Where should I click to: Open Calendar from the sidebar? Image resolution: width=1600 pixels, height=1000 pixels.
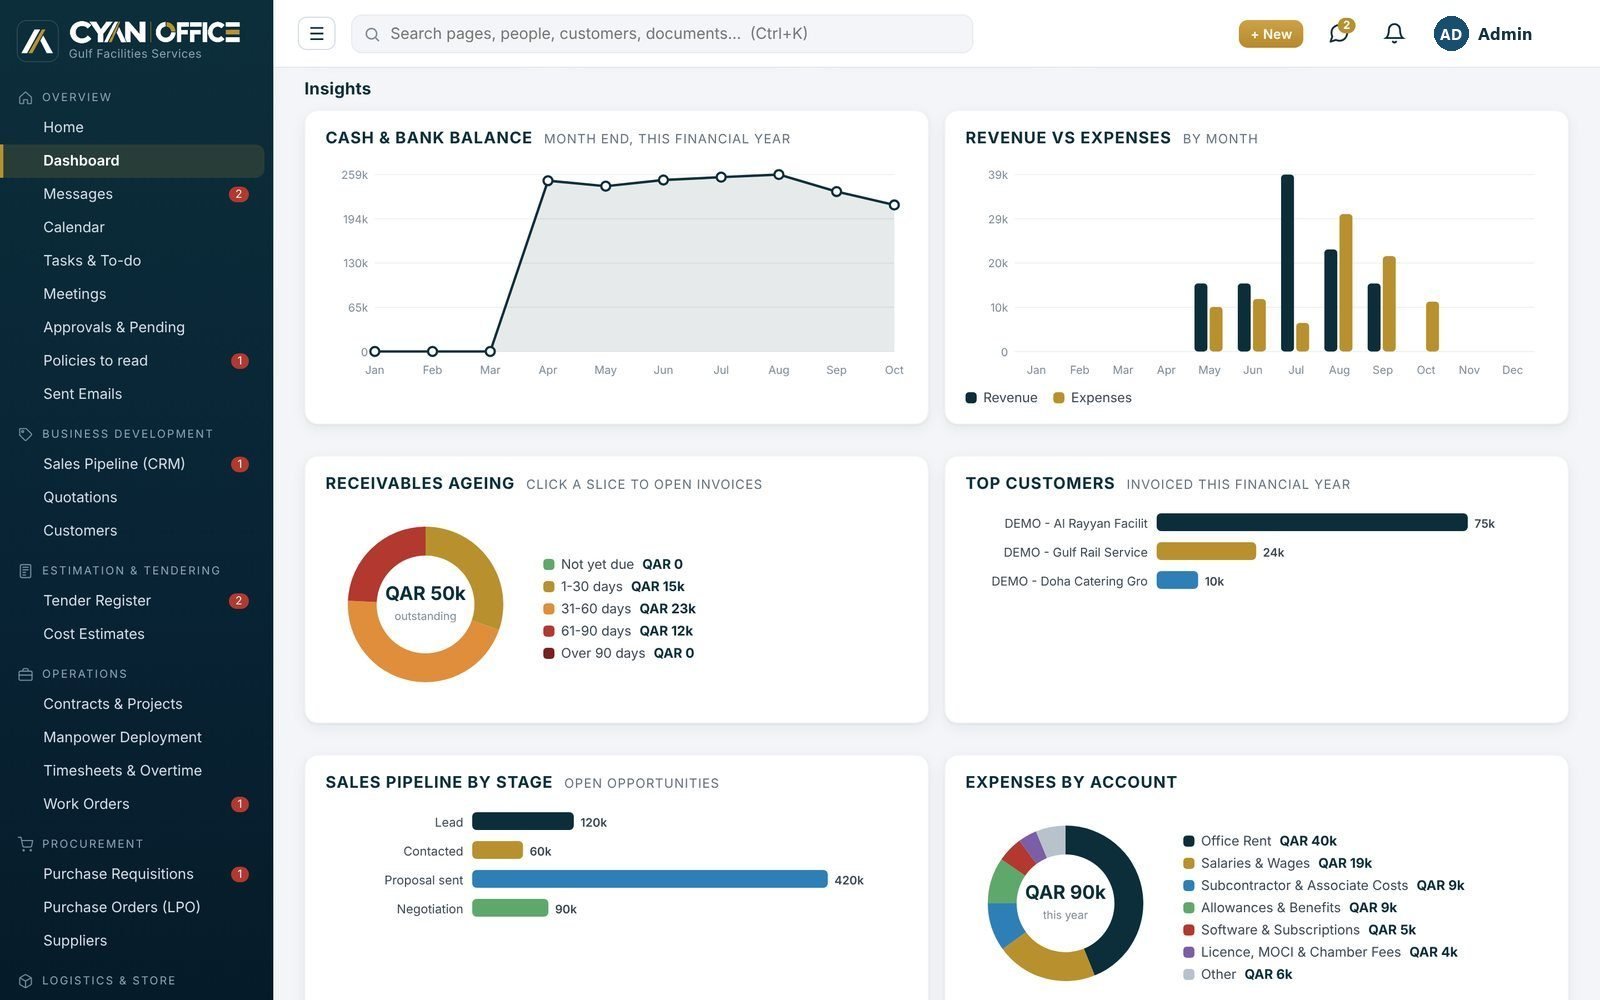(x=132, y=227)
